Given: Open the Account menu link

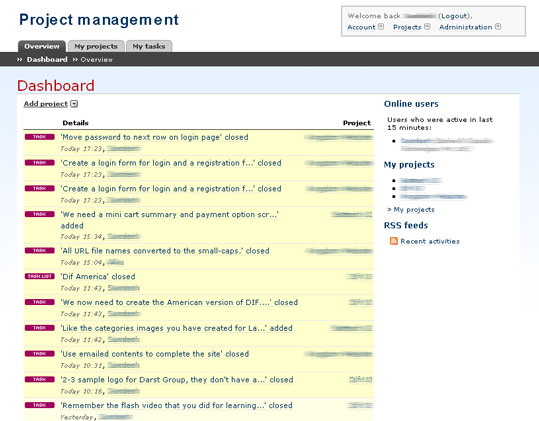Looking at the screenshot, I should (x=361, y=27).
